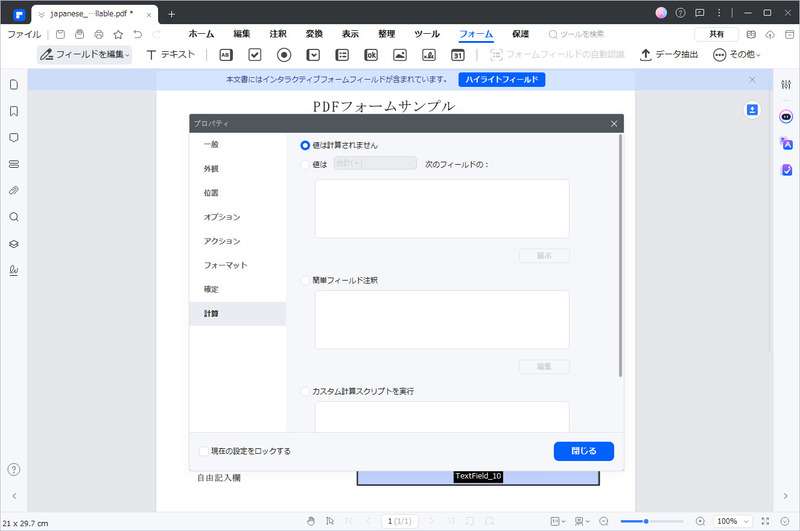Click the star favorite icon in toolbar

[x=118, y=34]
